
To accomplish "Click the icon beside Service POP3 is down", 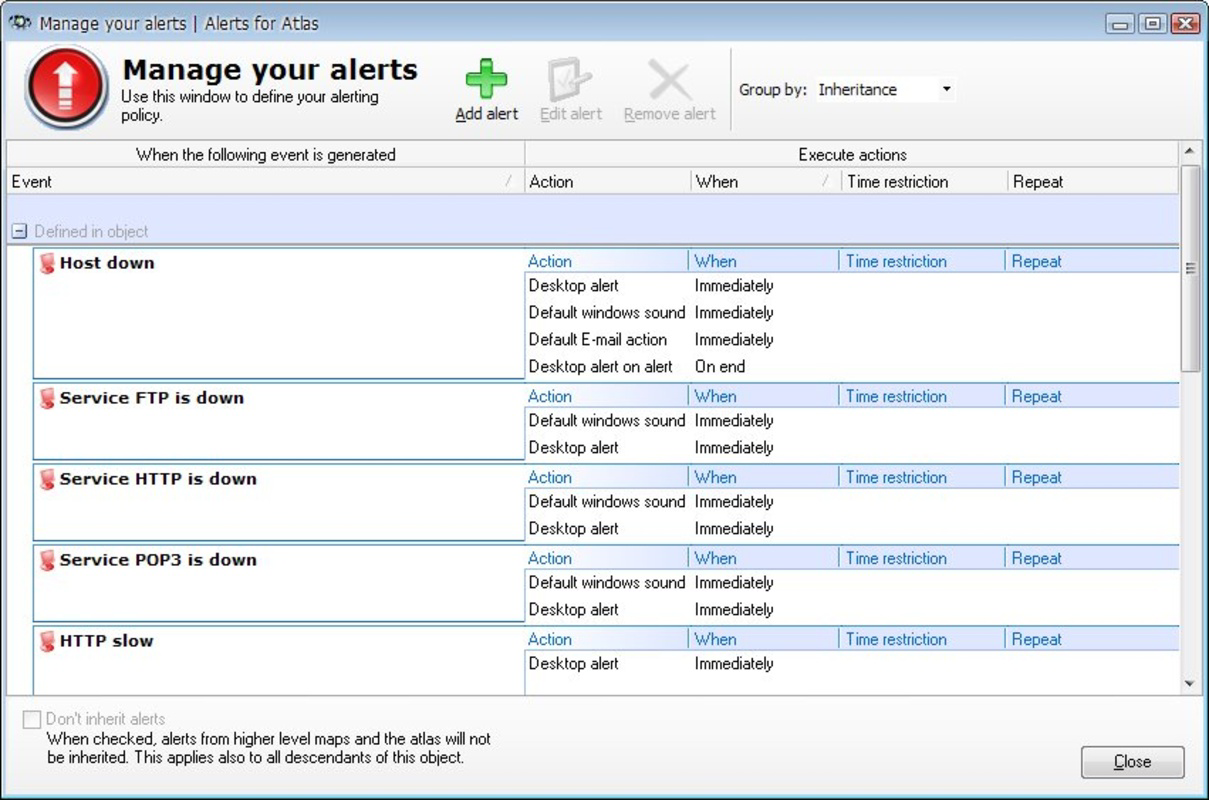I will click(x=47, y=560).
